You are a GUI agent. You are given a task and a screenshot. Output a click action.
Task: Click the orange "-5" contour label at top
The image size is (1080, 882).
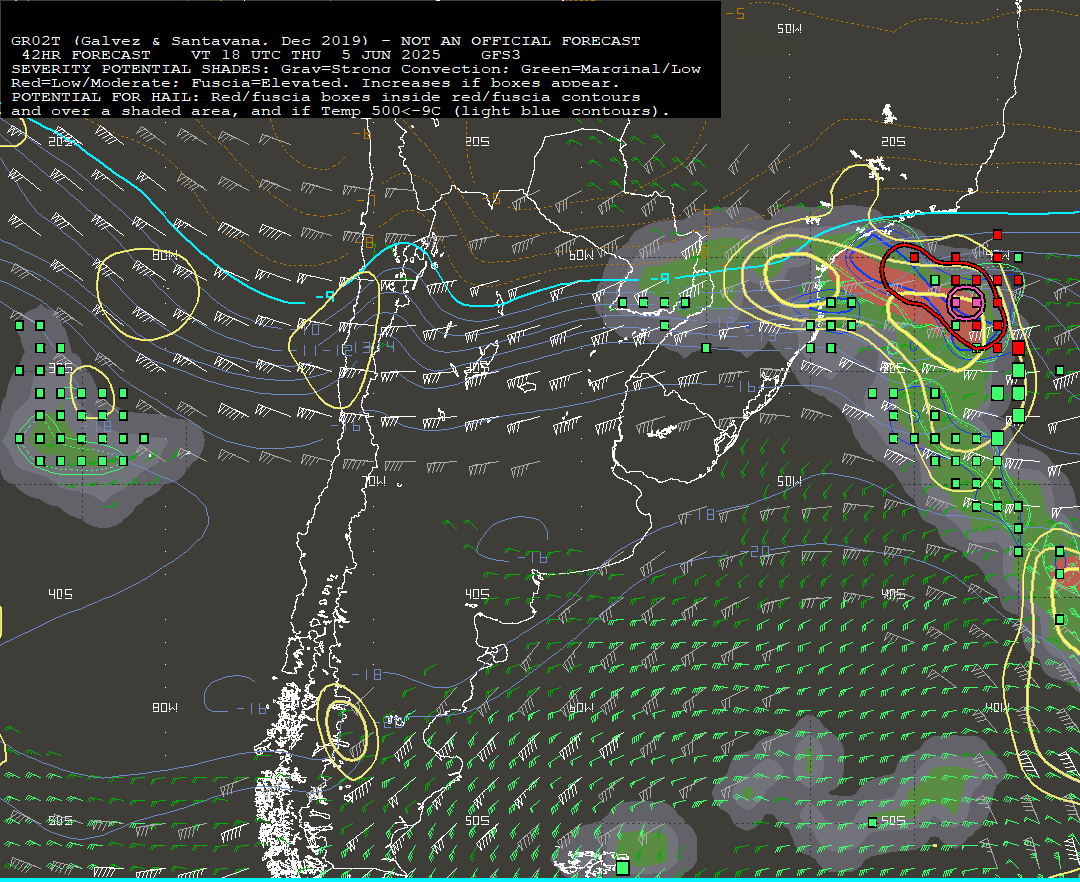(736, 14)
